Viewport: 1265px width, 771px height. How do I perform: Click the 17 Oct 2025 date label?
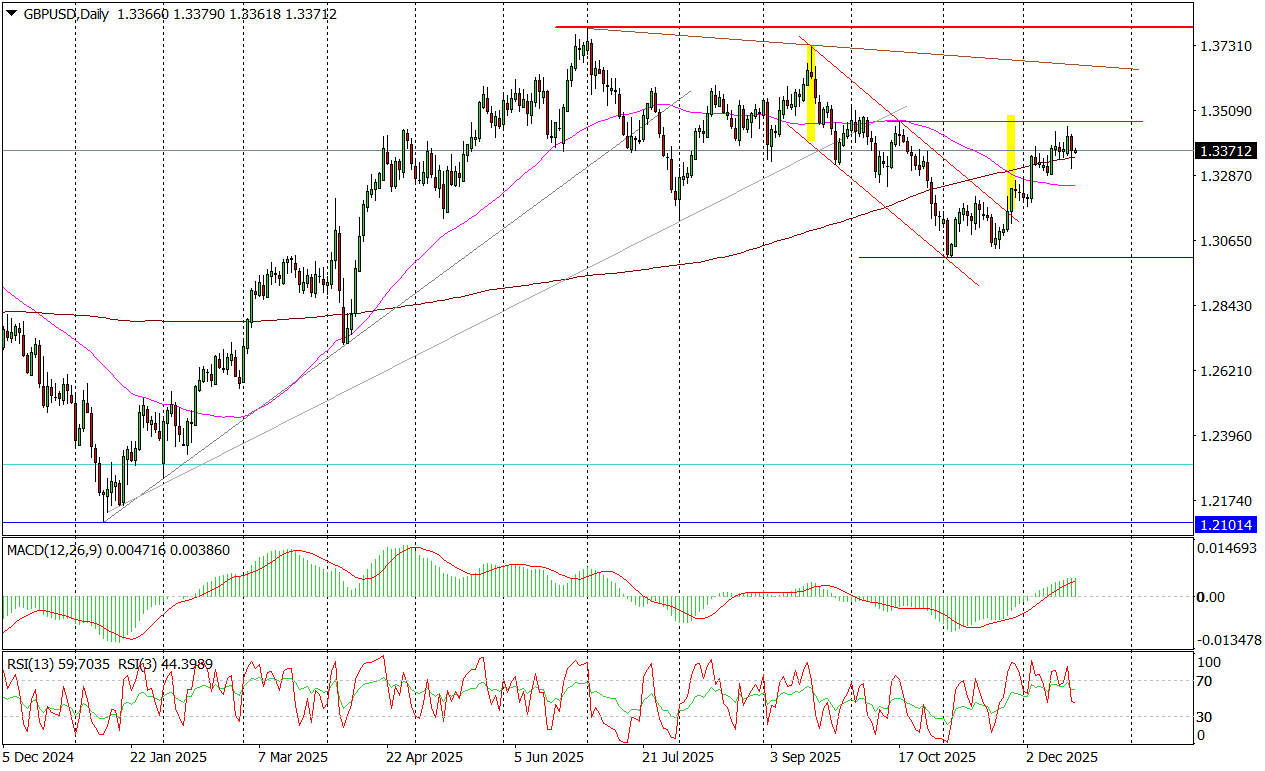point(935,757)
